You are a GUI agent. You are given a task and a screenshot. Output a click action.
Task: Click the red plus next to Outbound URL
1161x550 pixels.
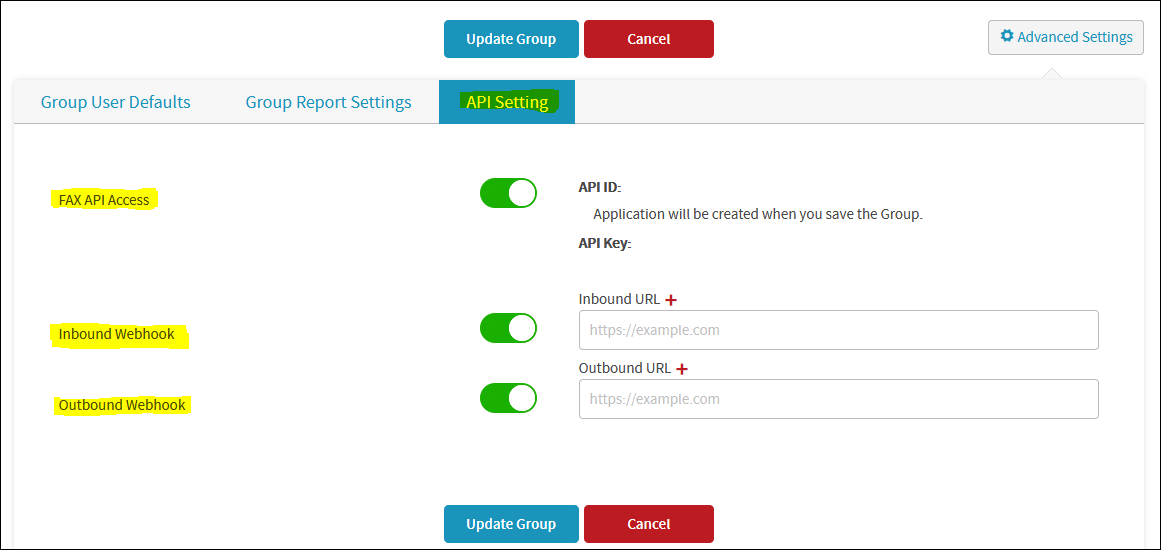(x=682, y=368)
